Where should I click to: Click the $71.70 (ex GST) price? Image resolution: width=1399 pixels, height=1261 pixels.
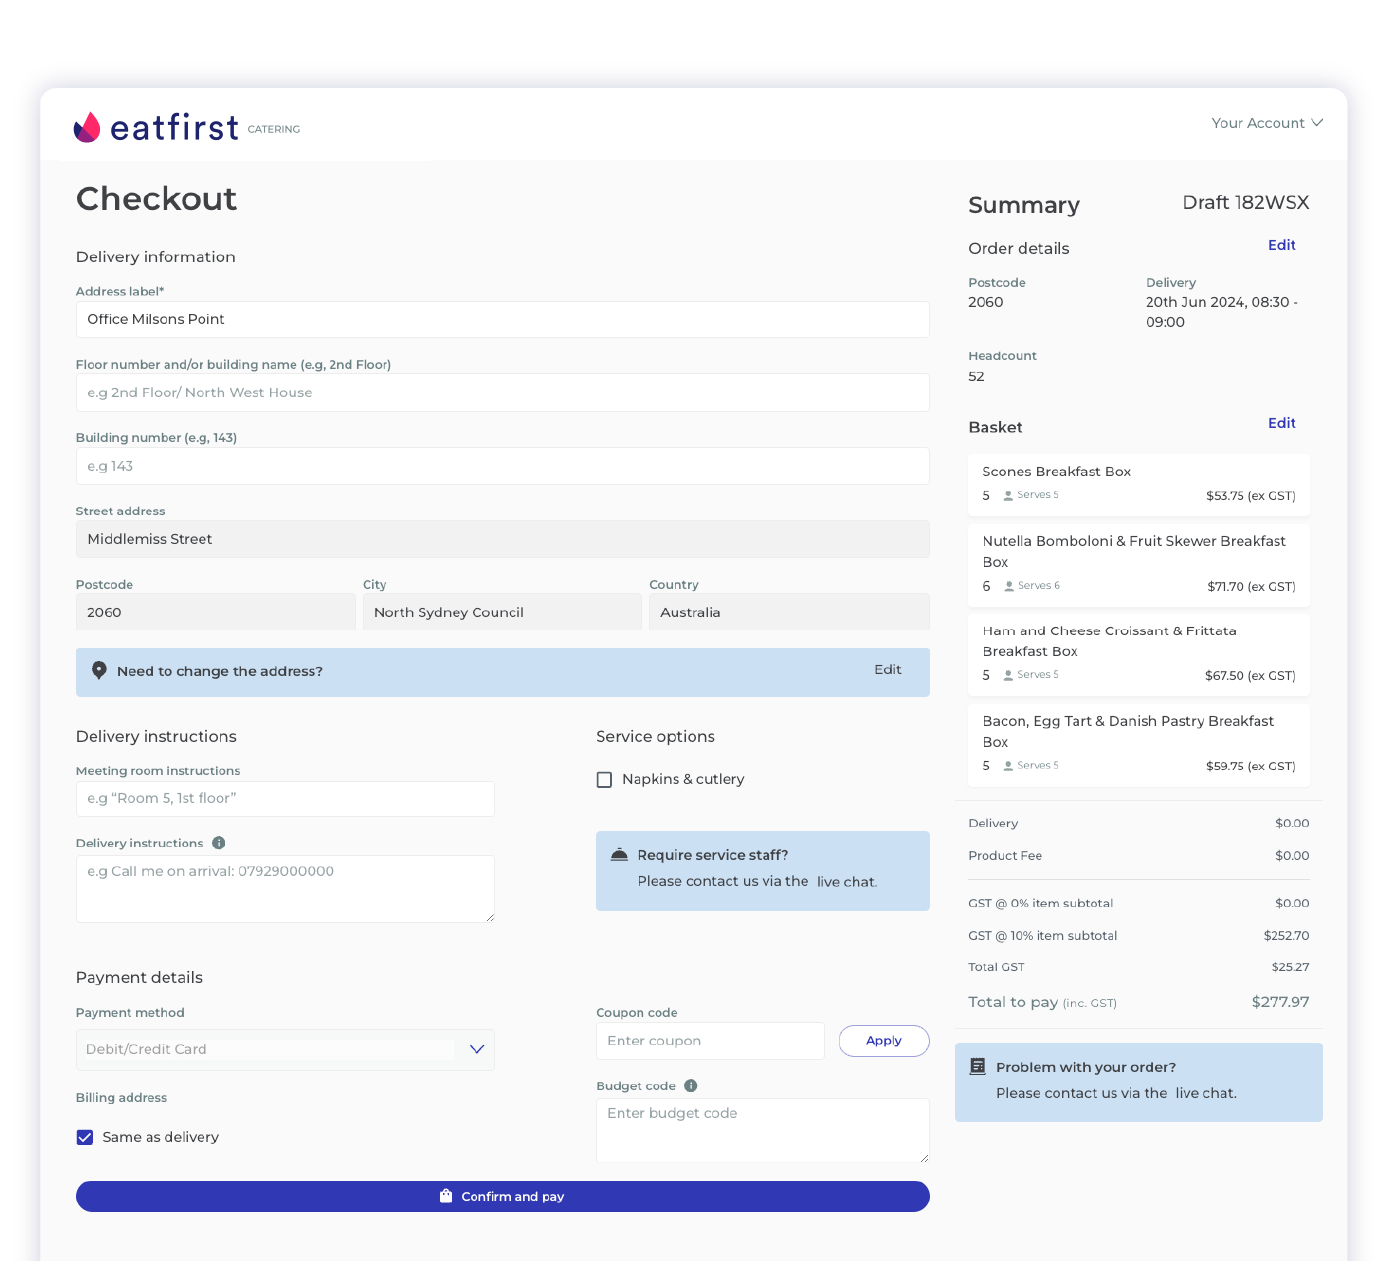[1251, 587]
